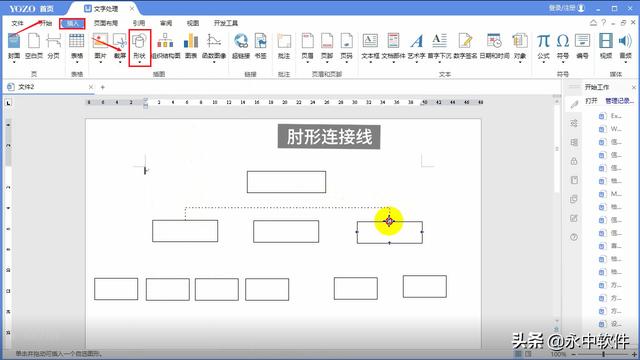Expand the dropdown arrow under 表格
The height and width of the screenshot is (360, 640).
(77, 62)
